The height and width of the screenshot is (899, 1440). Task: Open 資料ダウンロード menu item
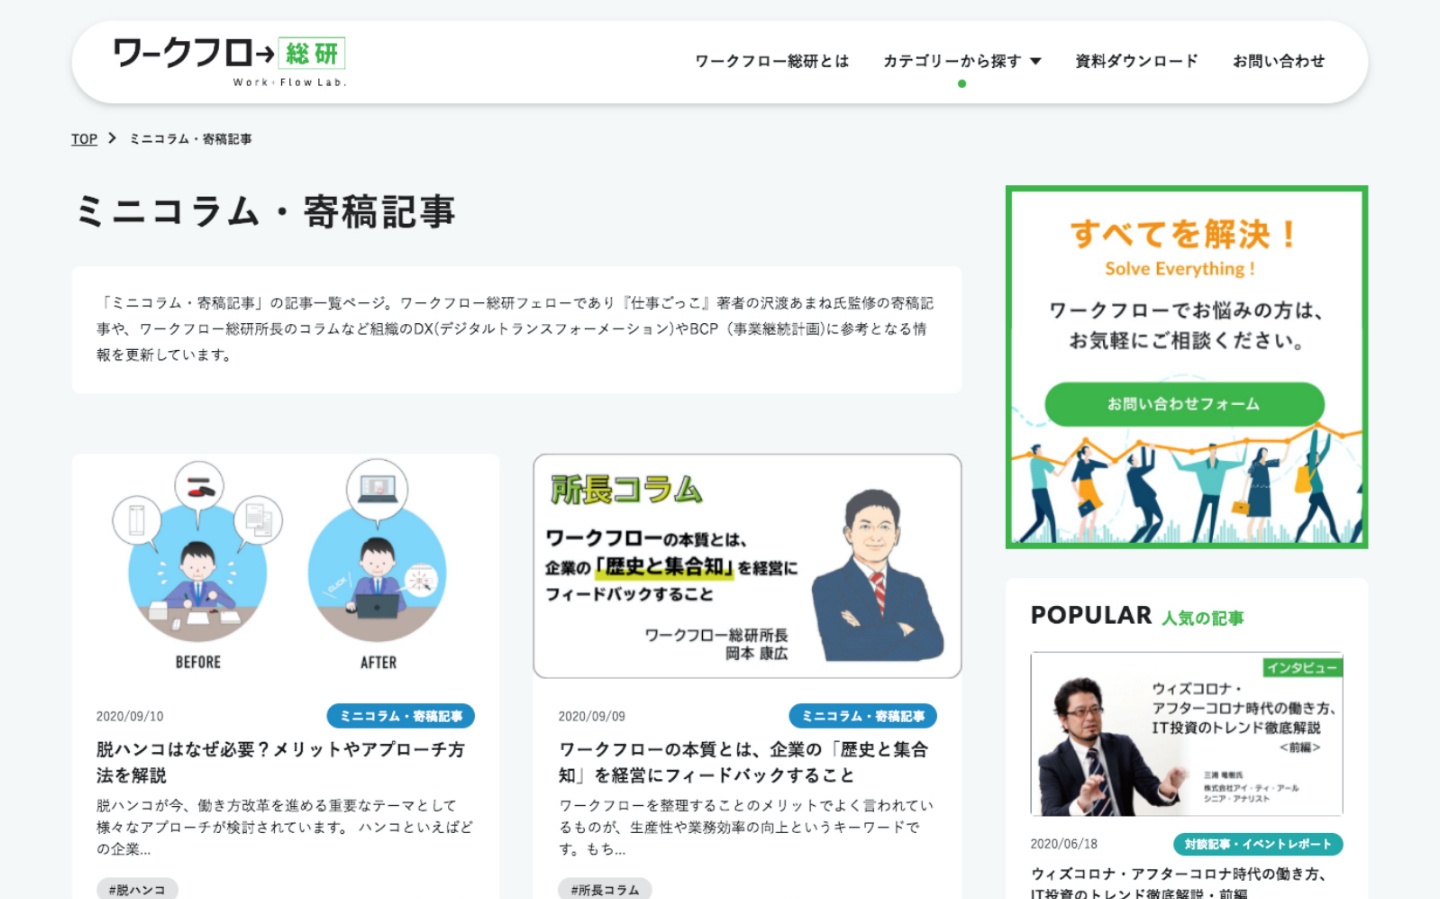[1136, 61]
